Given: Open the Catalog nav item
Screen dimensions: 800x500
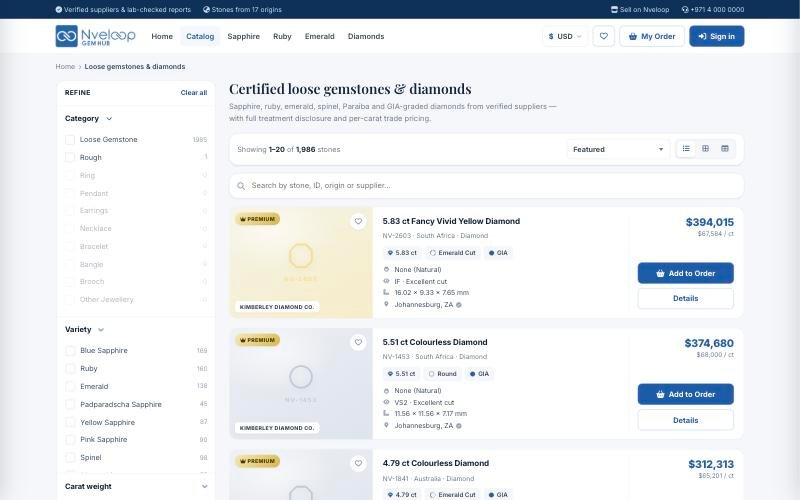Looking at the screenshot, I should (200, 36).
